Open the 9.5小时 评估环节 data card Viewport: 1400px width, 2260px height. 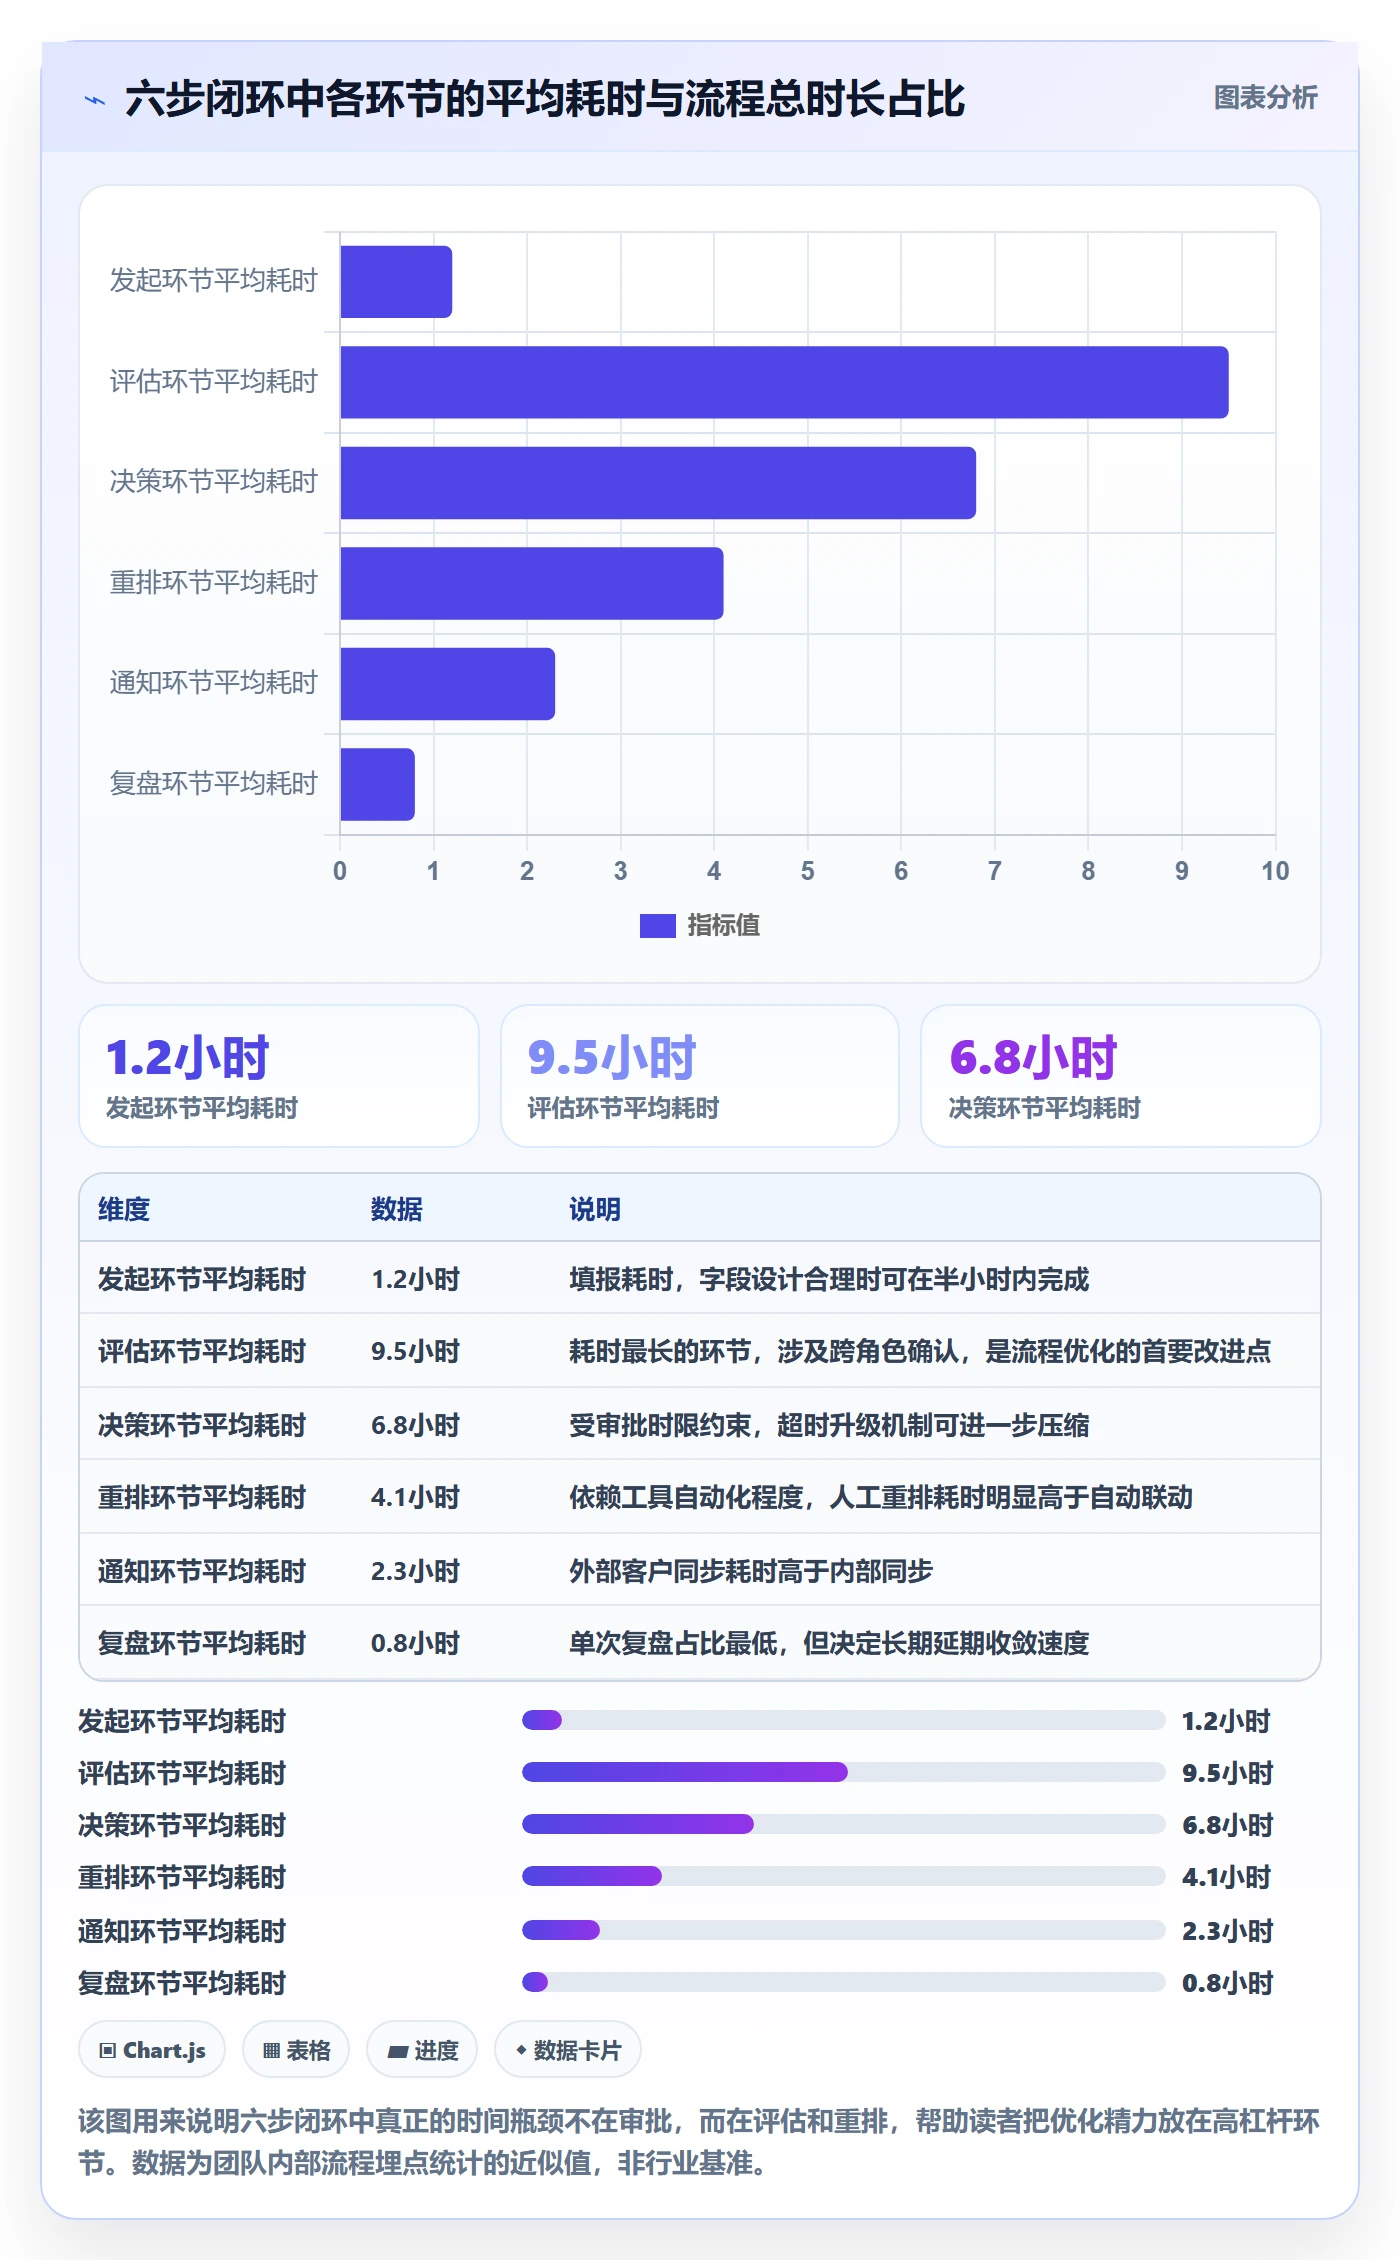click(700, 1076)
